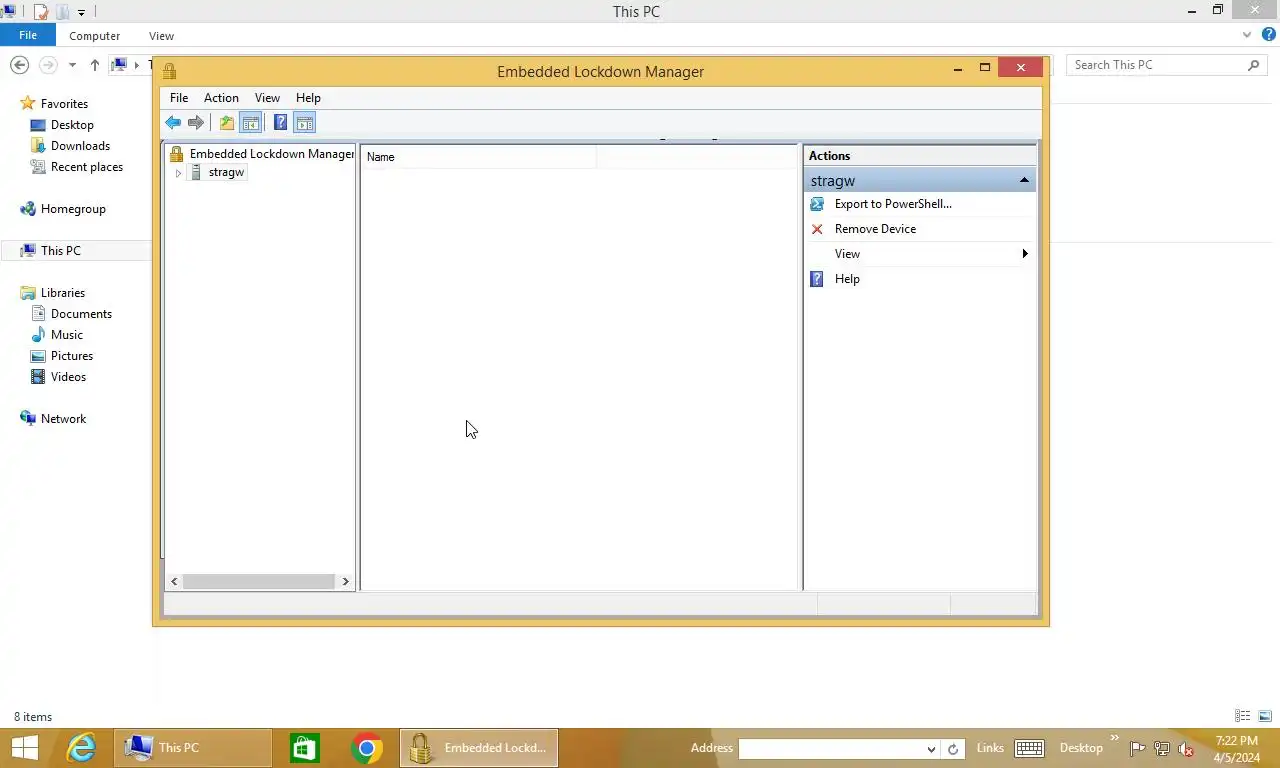Screen dimensions: 1280x768
Task: Launch Google Chrome from the taskbar
Action: click(367, 748)
